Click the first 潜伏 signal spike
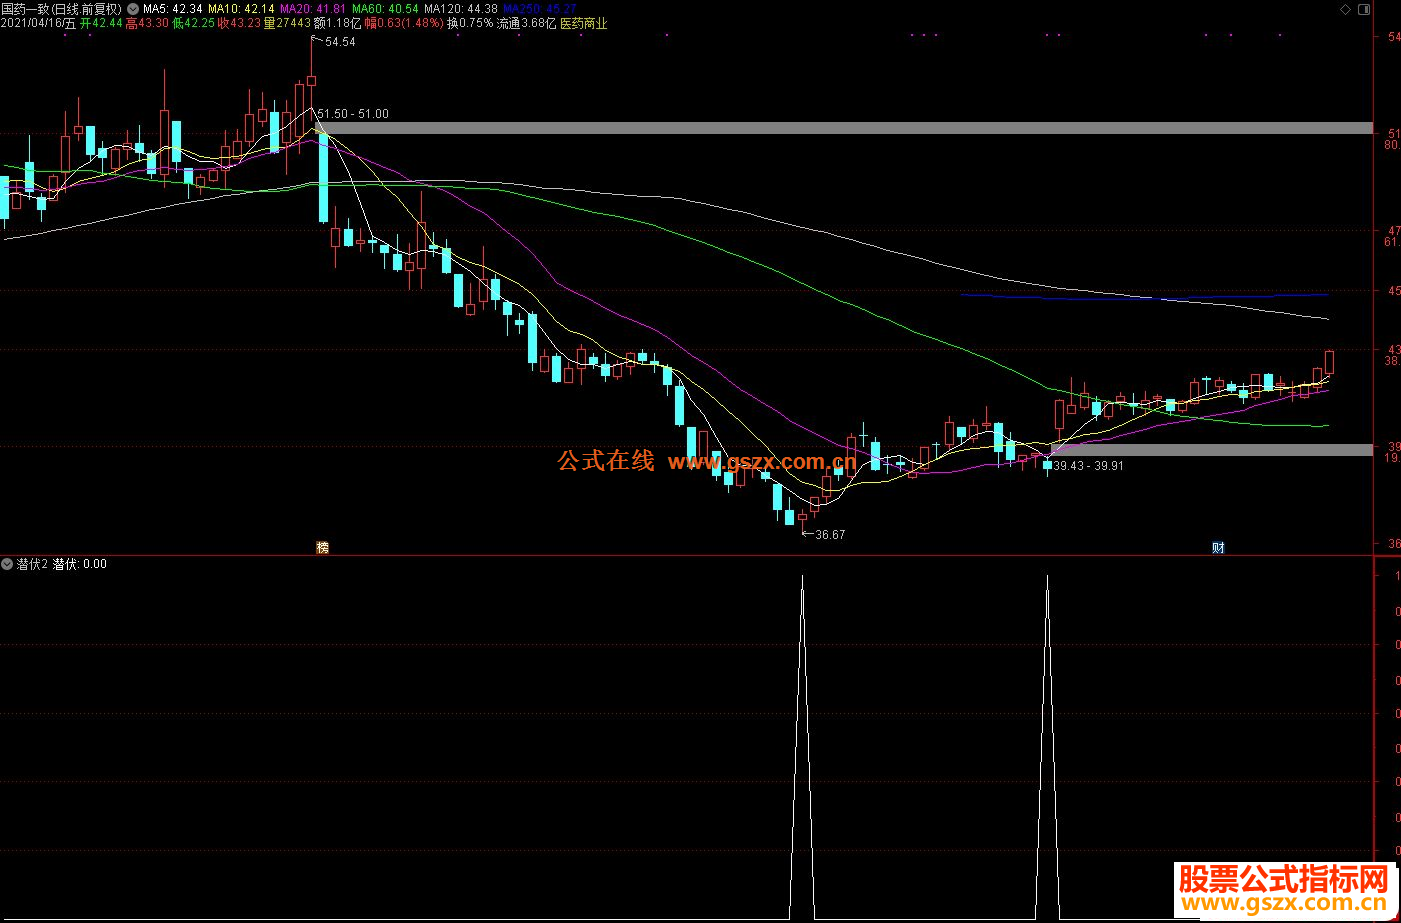1401x923 pixels. (x=802, y=745)
